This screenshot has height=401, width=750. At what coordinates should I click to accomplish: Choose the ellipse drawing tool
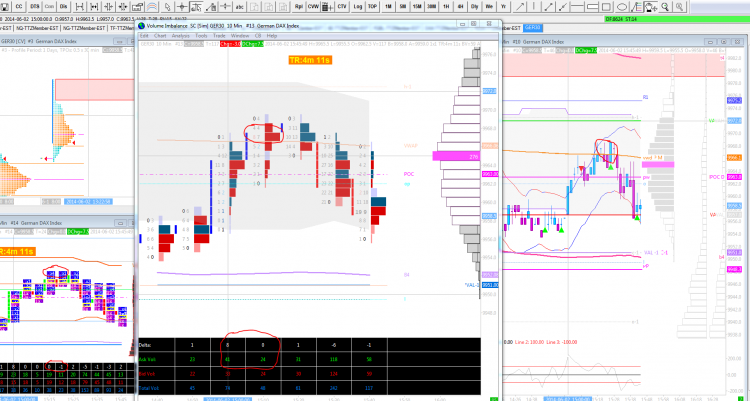(621, 7)
